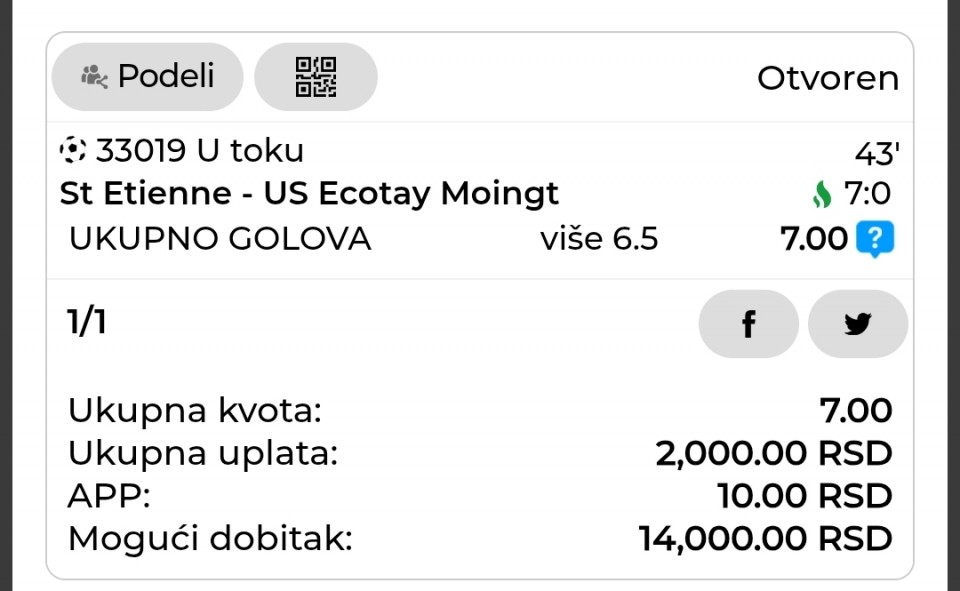Open the QR code button

(316, 76)
